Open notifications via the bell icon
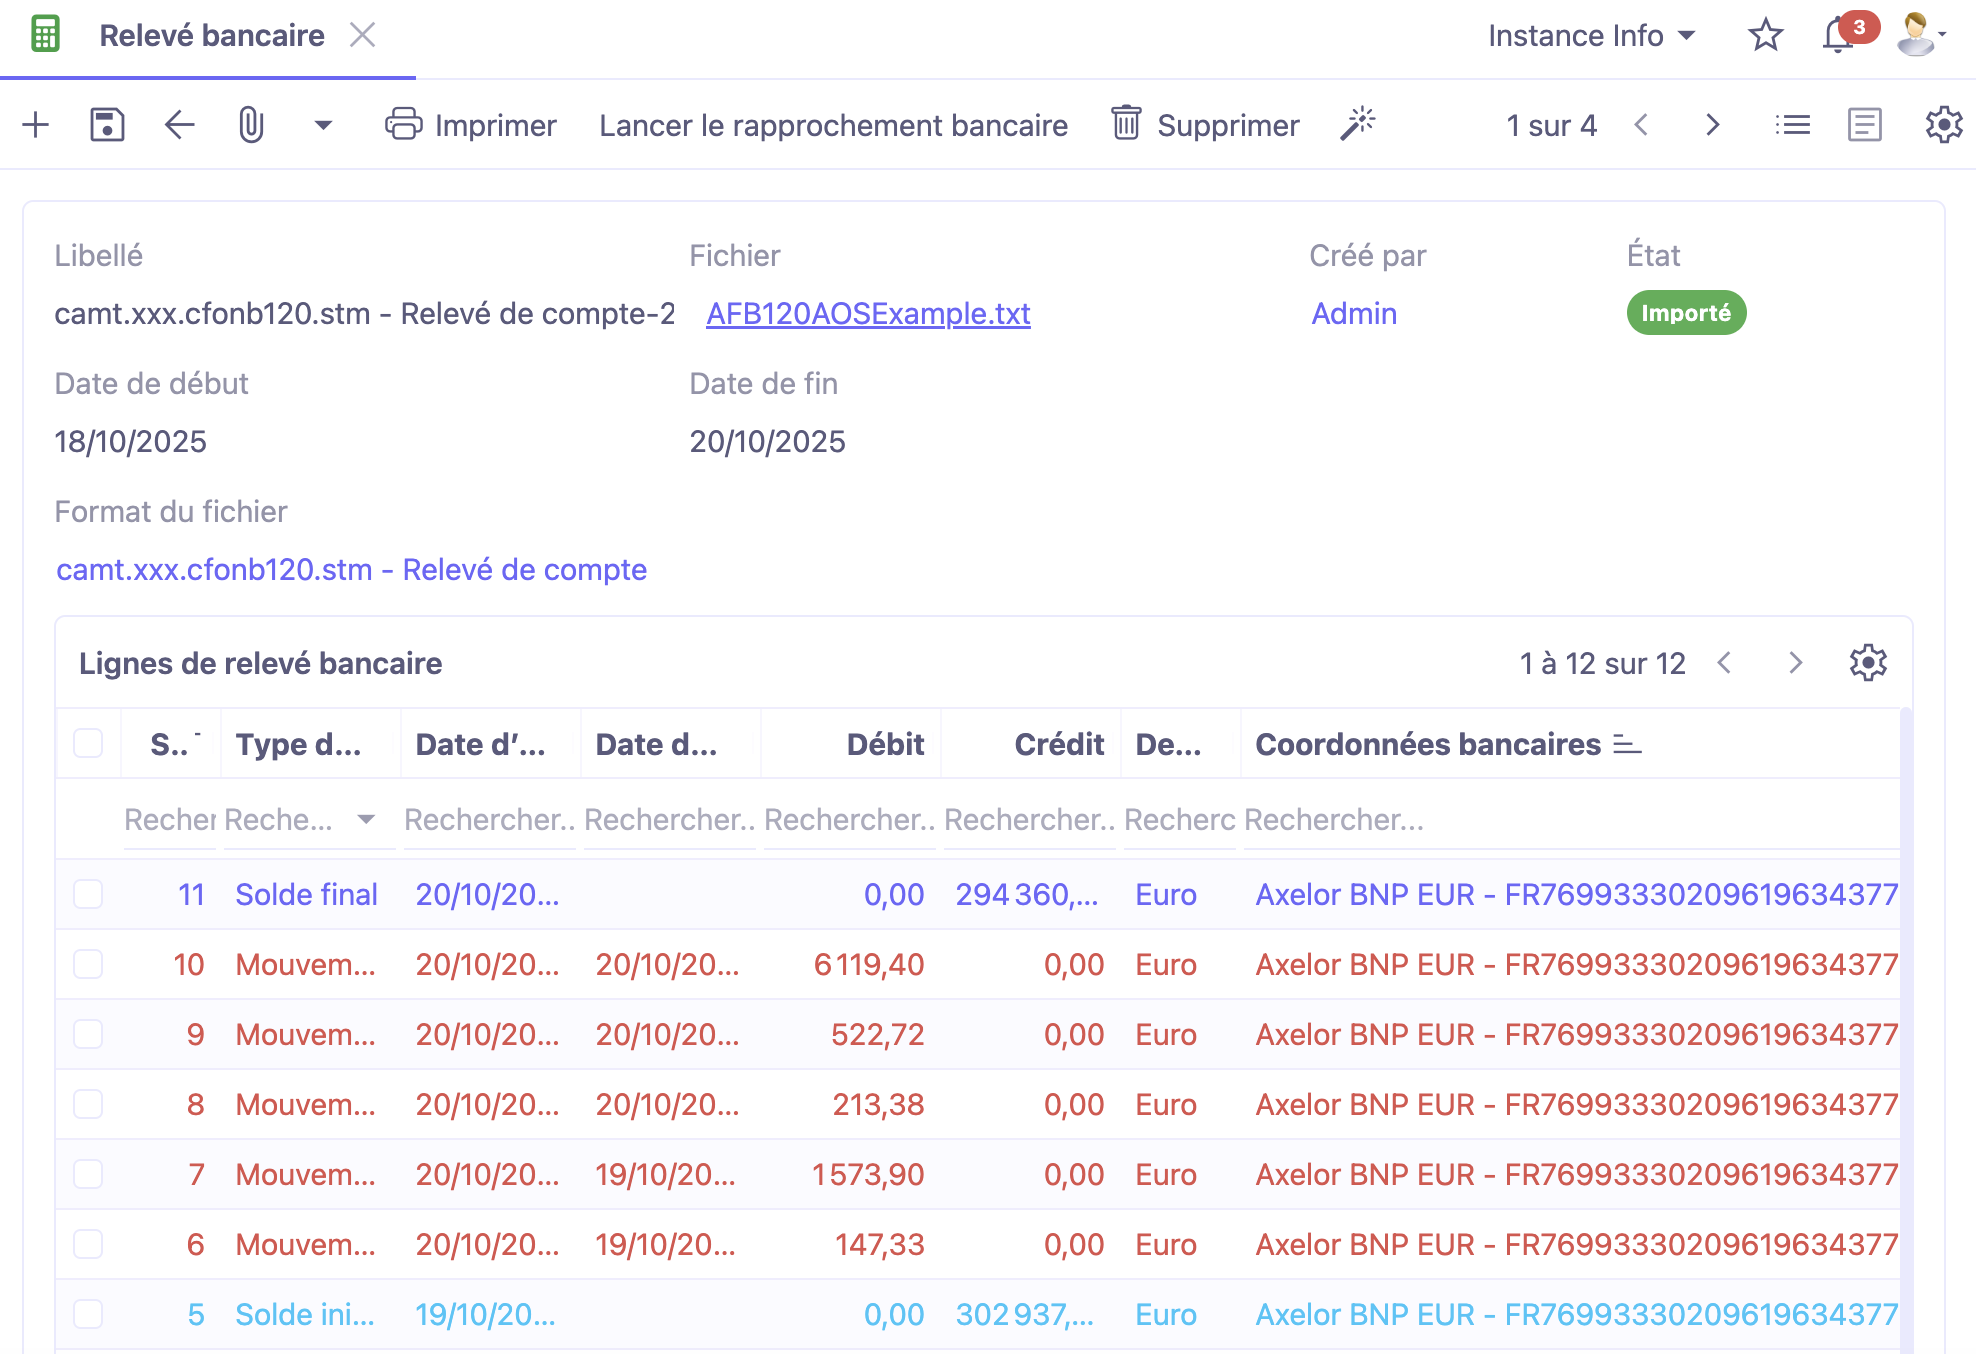1976x1354 pixels. [x=1836, y=35]
